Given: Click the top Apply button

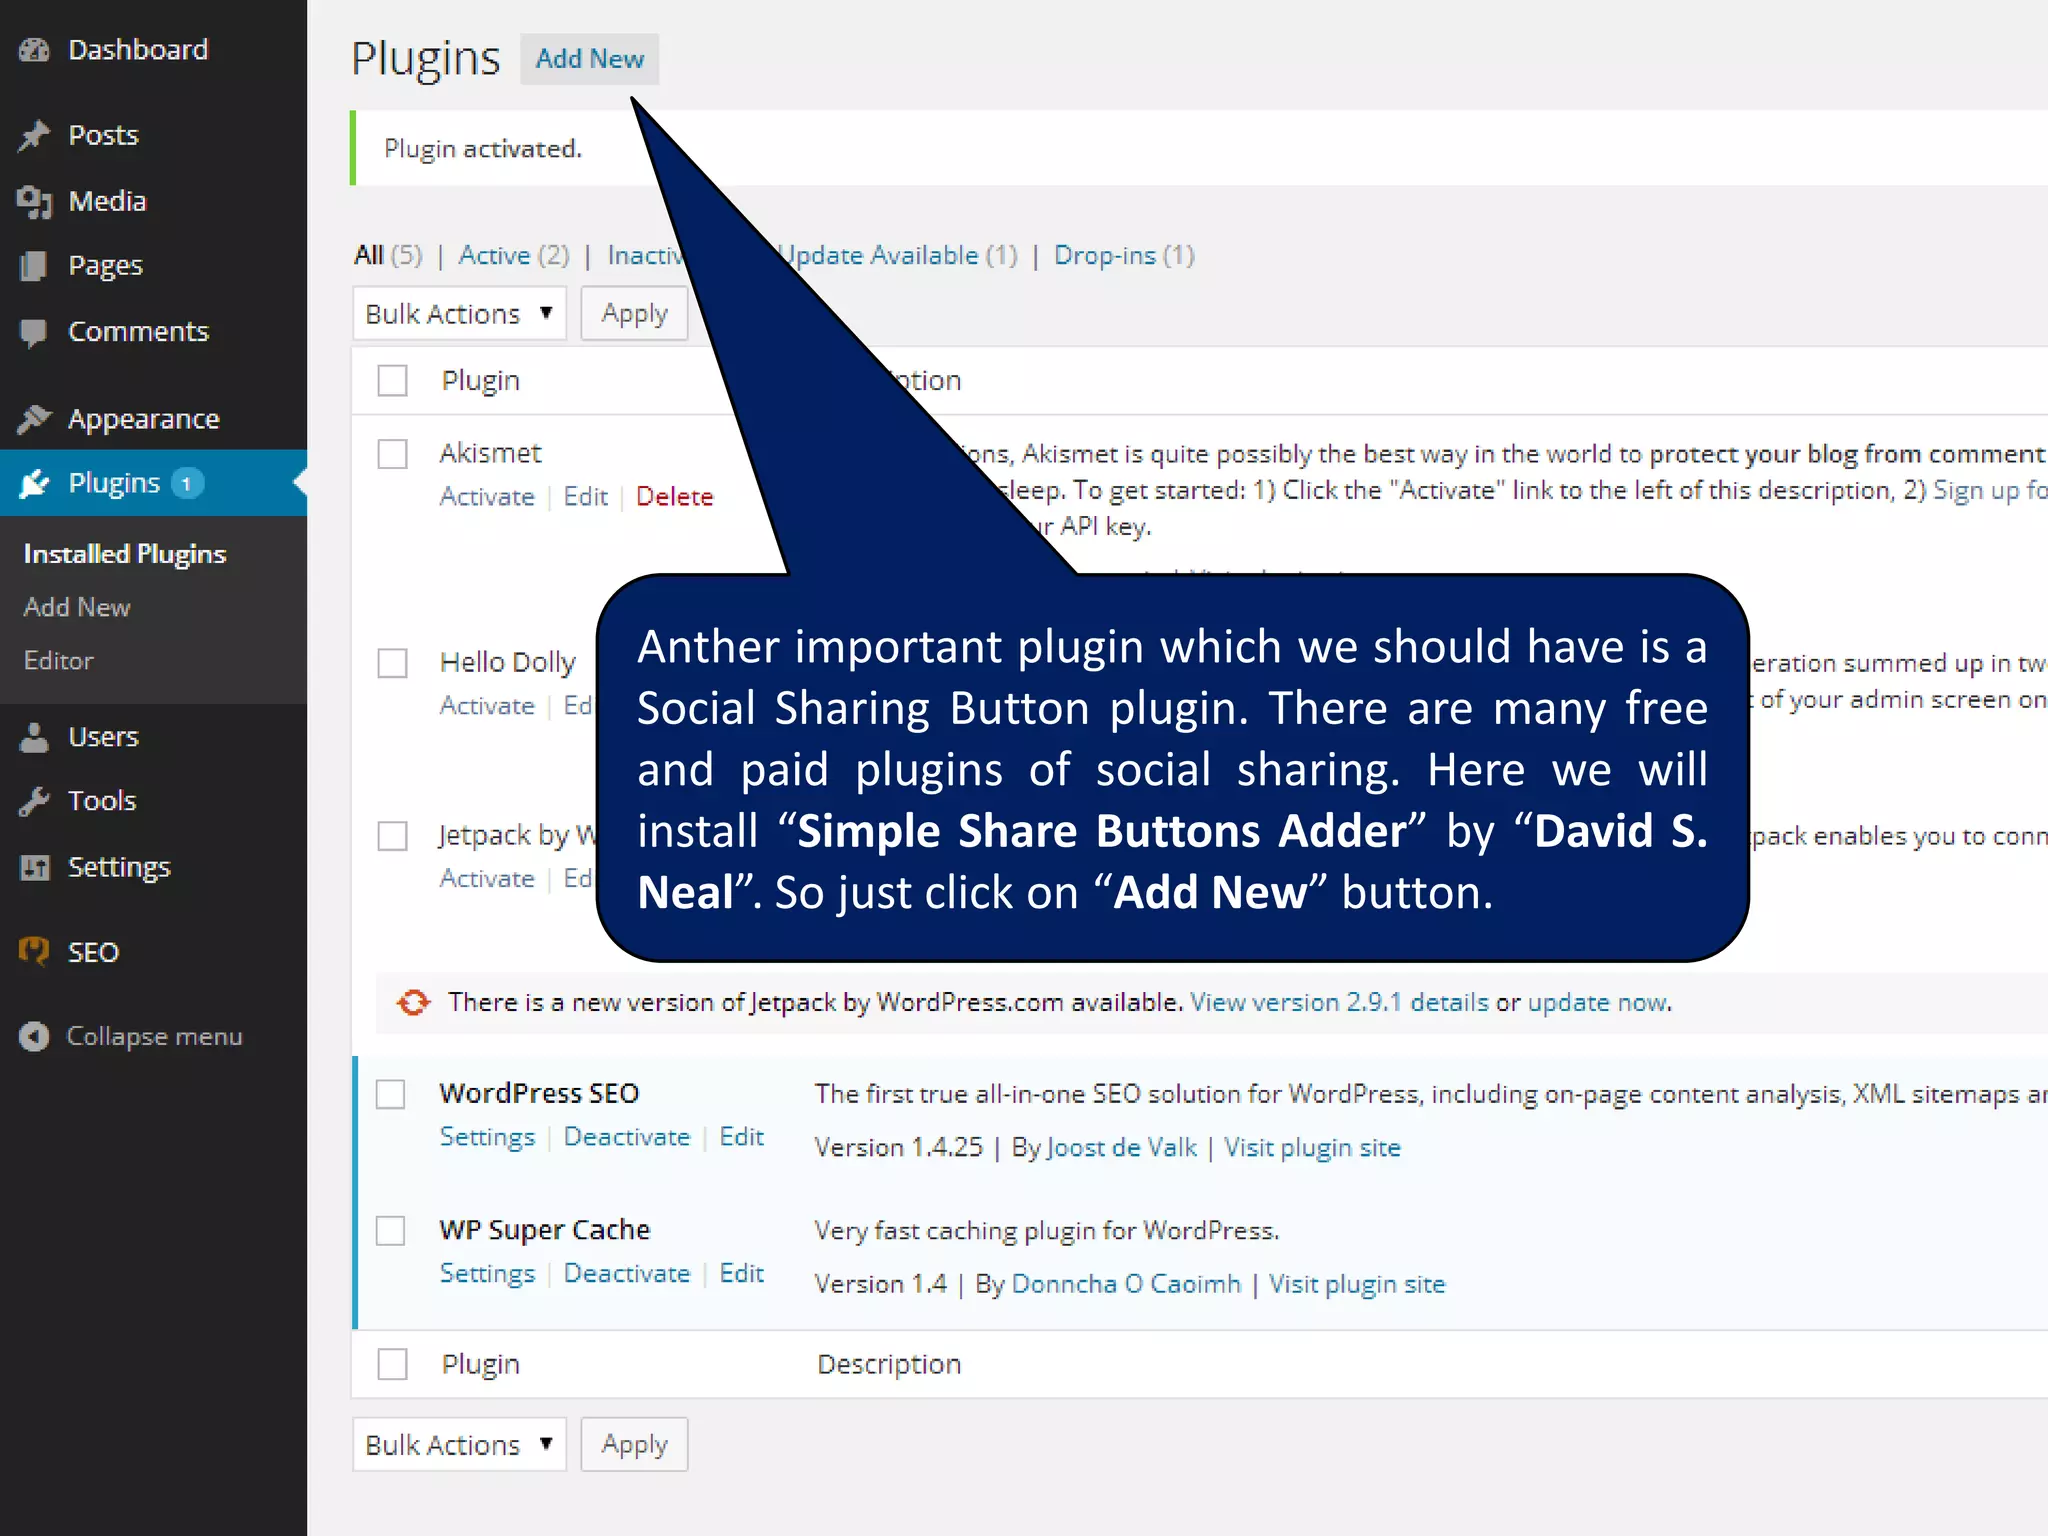Looking at the screenshot, I should point(634,314).
